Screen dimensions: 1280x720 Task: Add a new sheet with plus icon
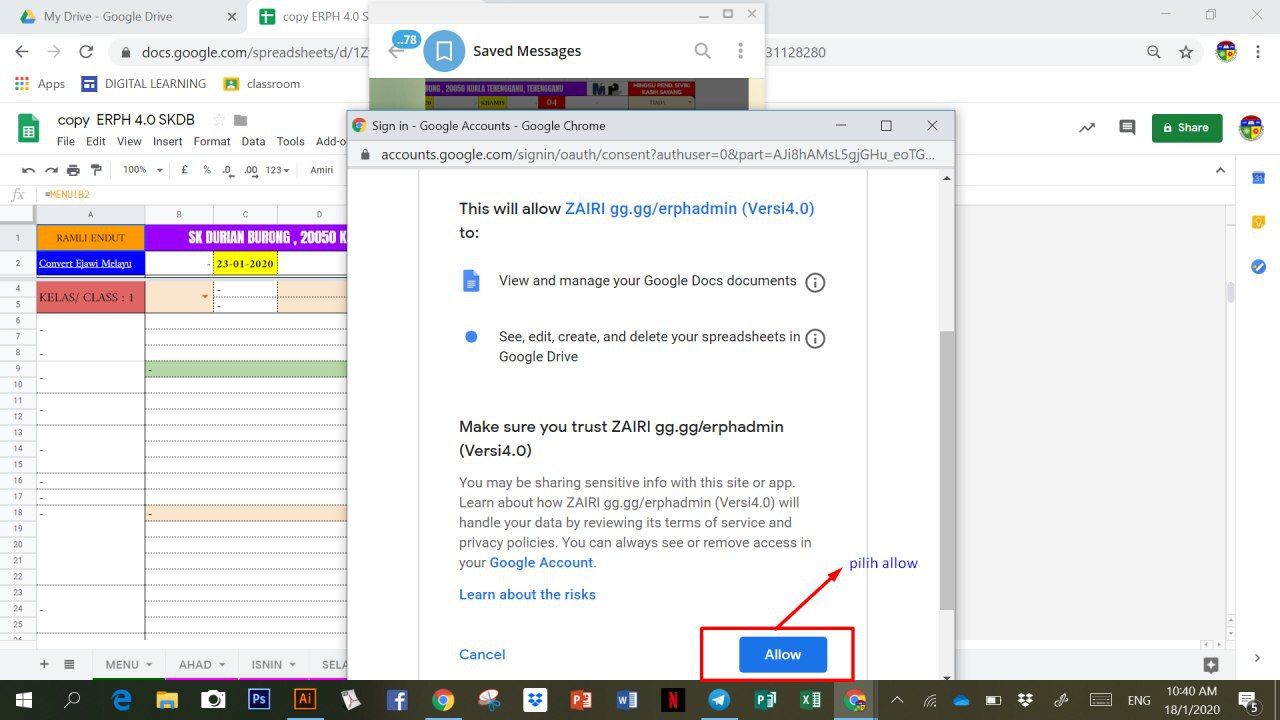click(x=43, y=664)
